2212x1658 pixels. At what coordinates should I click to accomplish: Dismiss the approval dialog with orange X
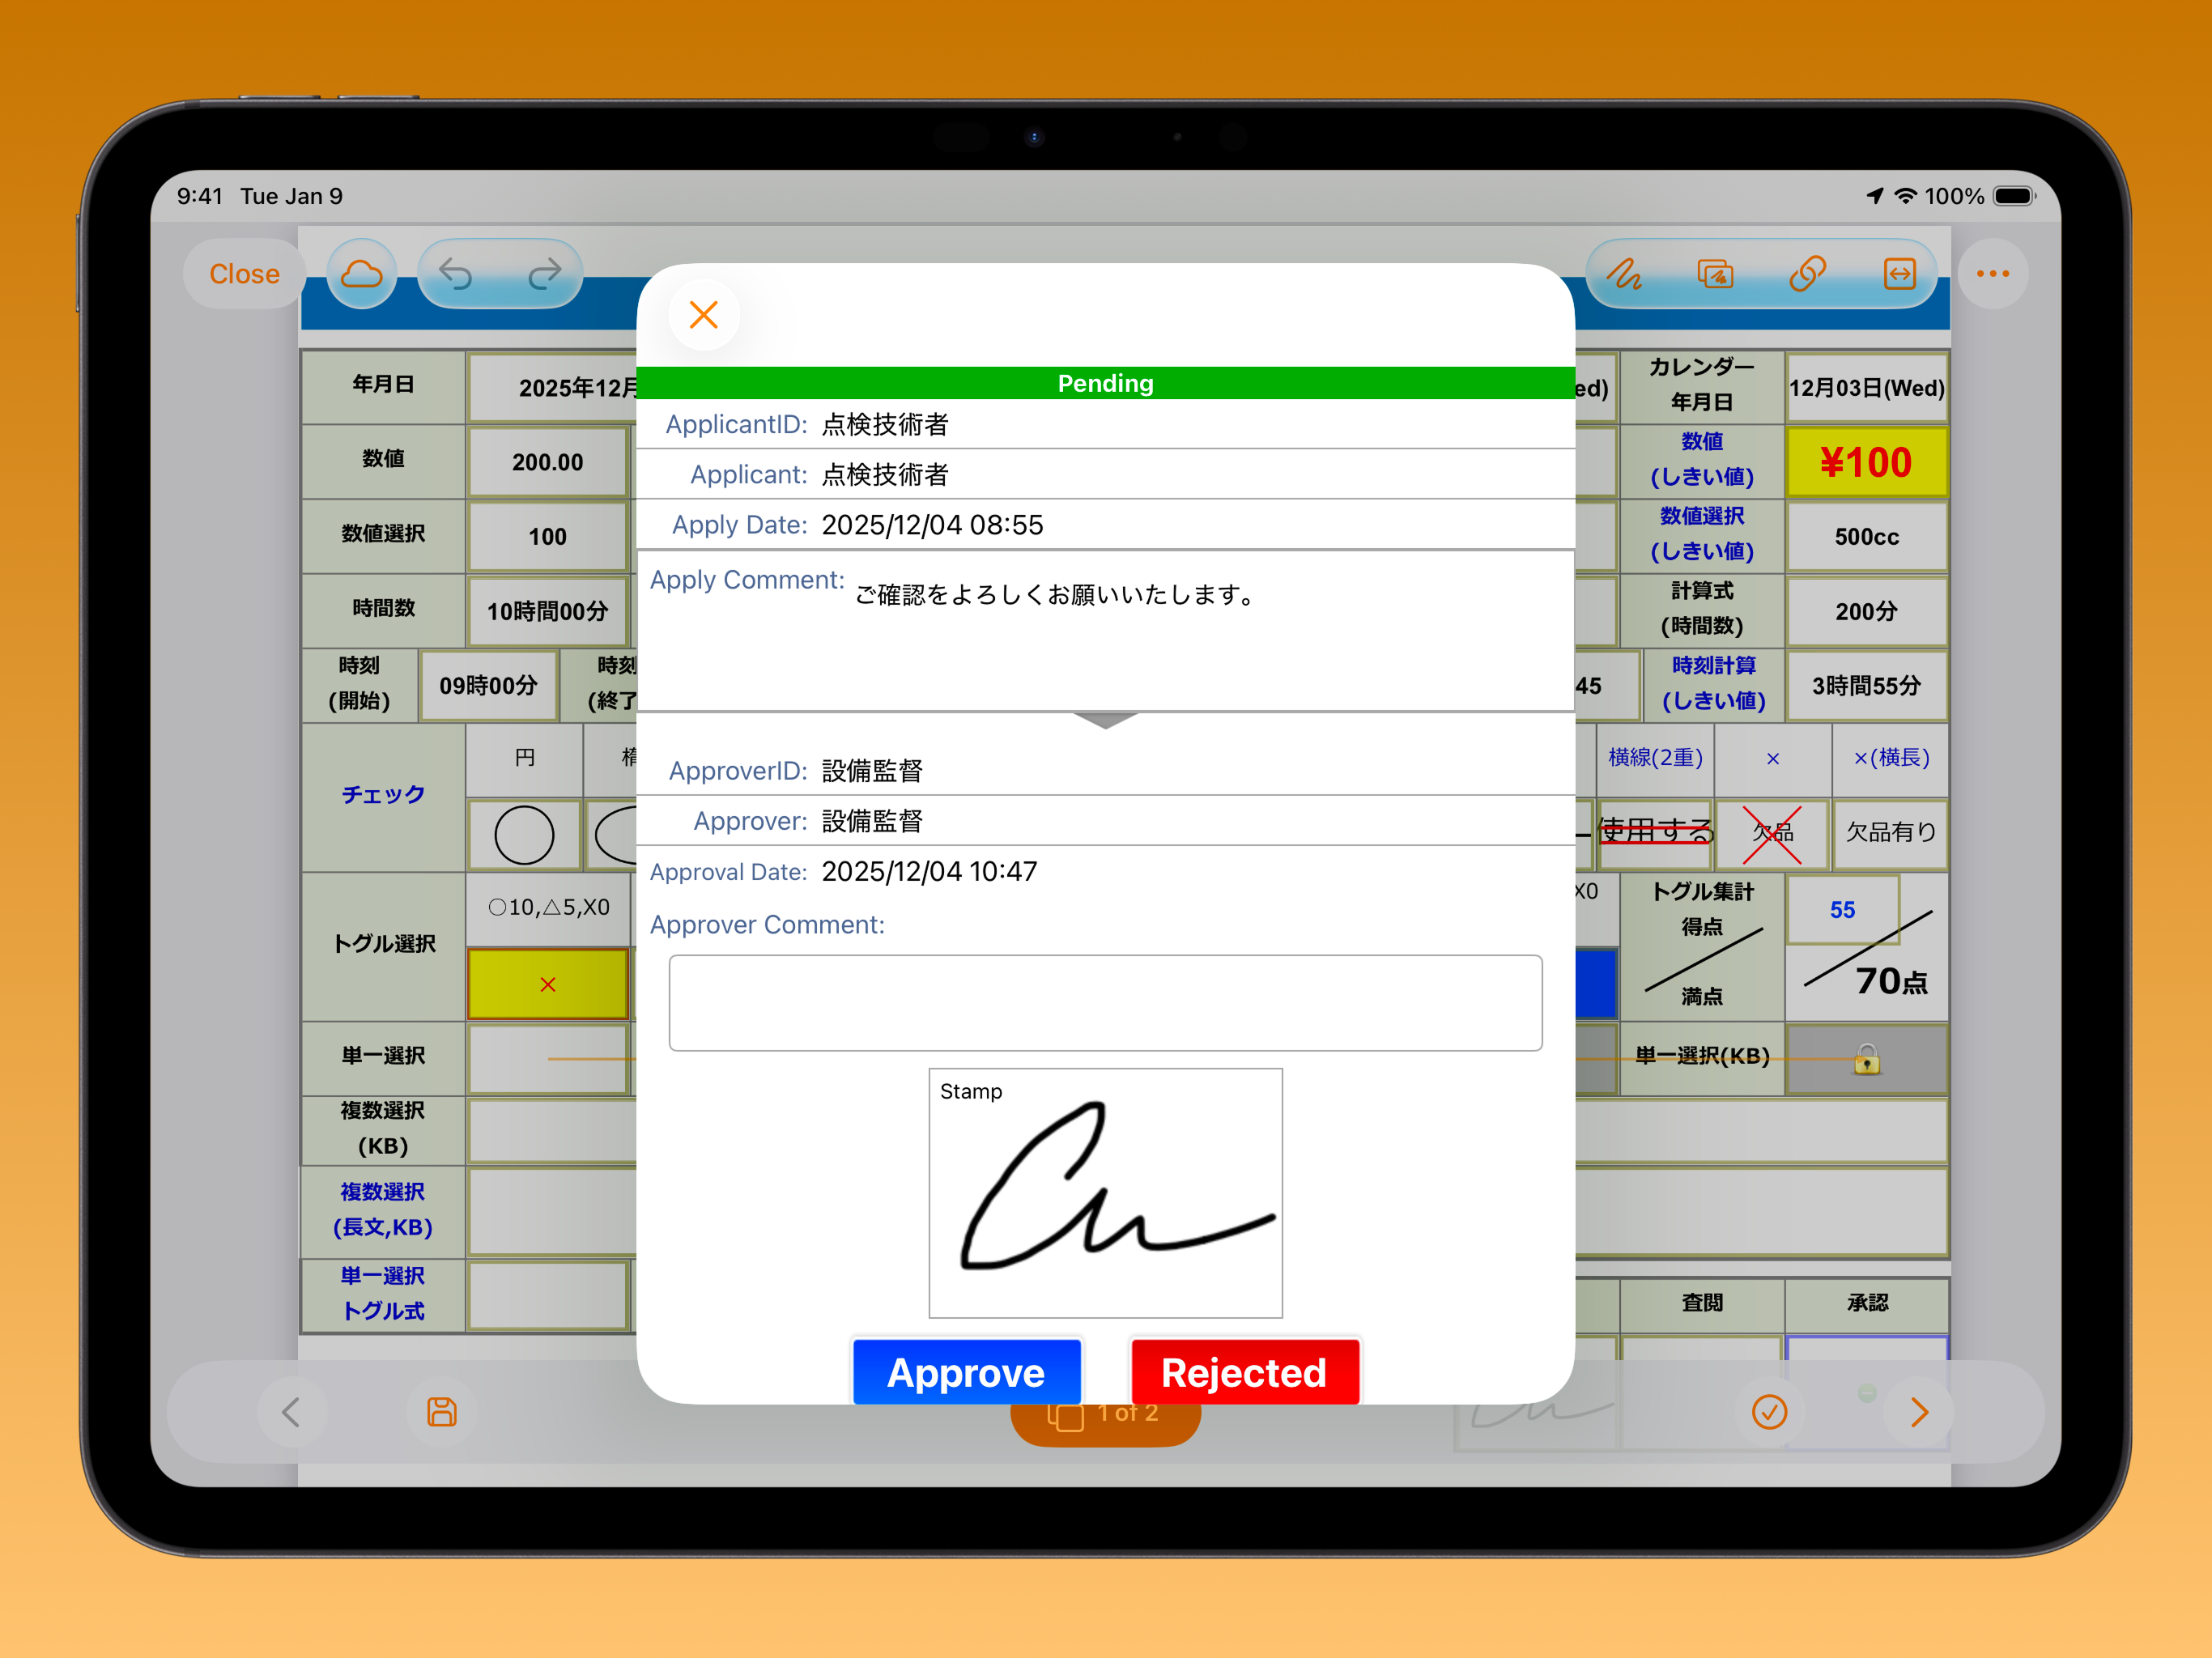click(x=703, y=315)
